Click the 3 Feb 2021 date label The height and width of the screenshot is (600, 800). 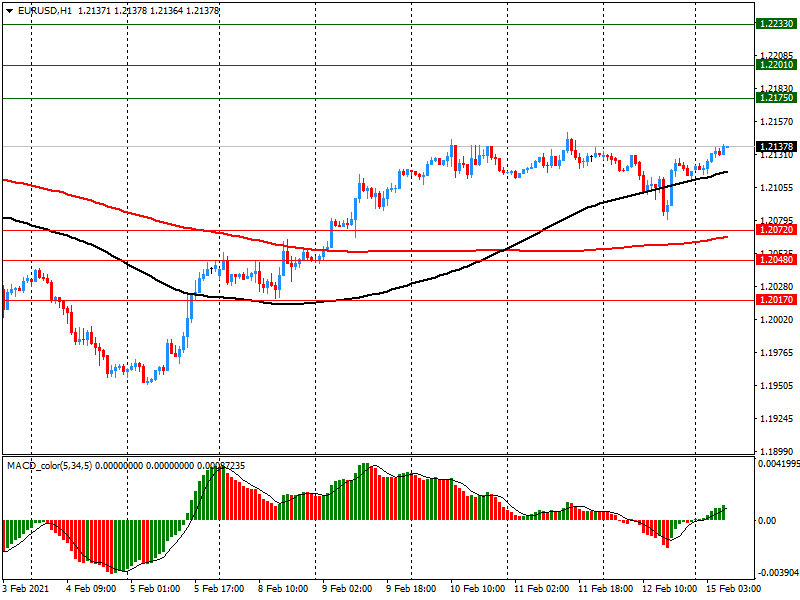click(27, 589)
